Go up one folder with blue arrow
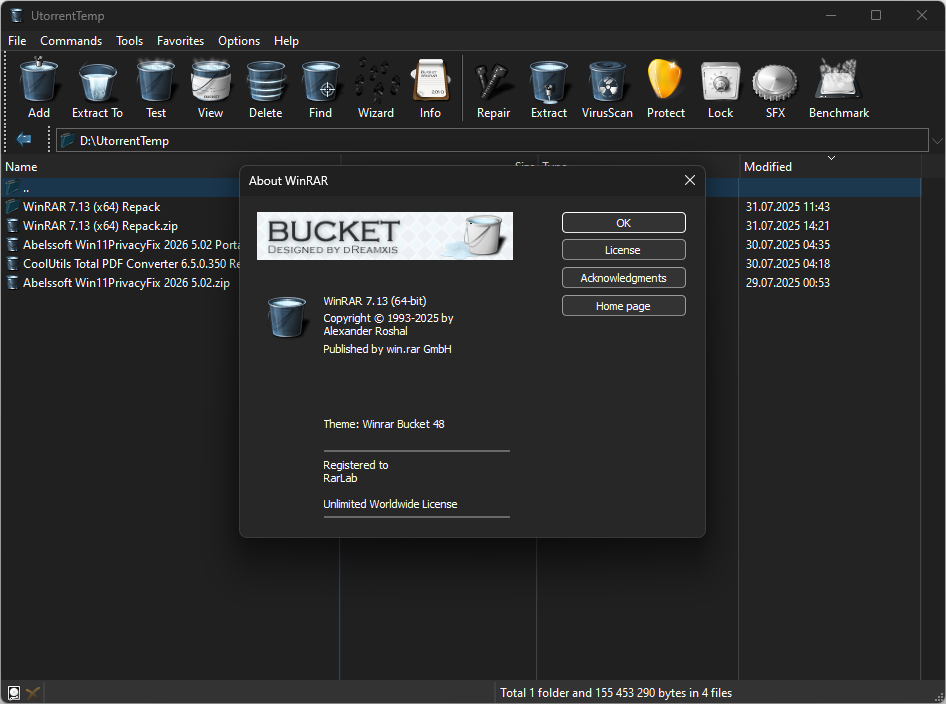The image size is (946, 704). tap(24, 139)
